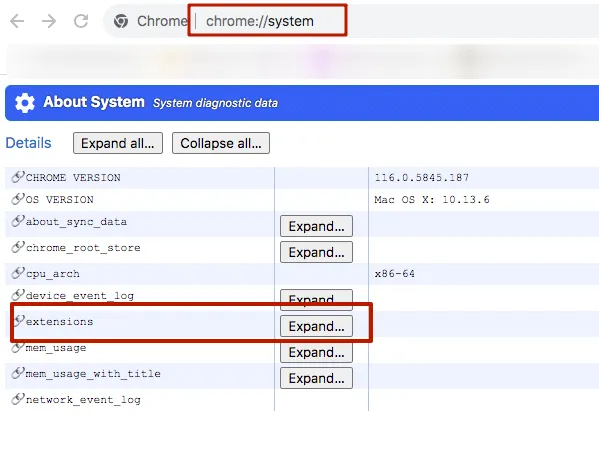Click link icon beside CHROME VERSION
Viewport: 599px width, 450px height.
click(x=18, y=177)
